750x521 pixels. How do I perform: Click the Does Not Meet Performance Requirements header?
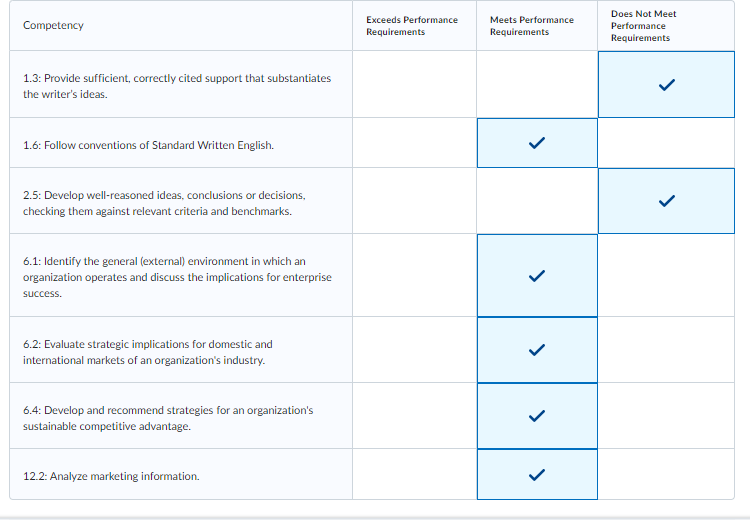[x=643, y=26]
